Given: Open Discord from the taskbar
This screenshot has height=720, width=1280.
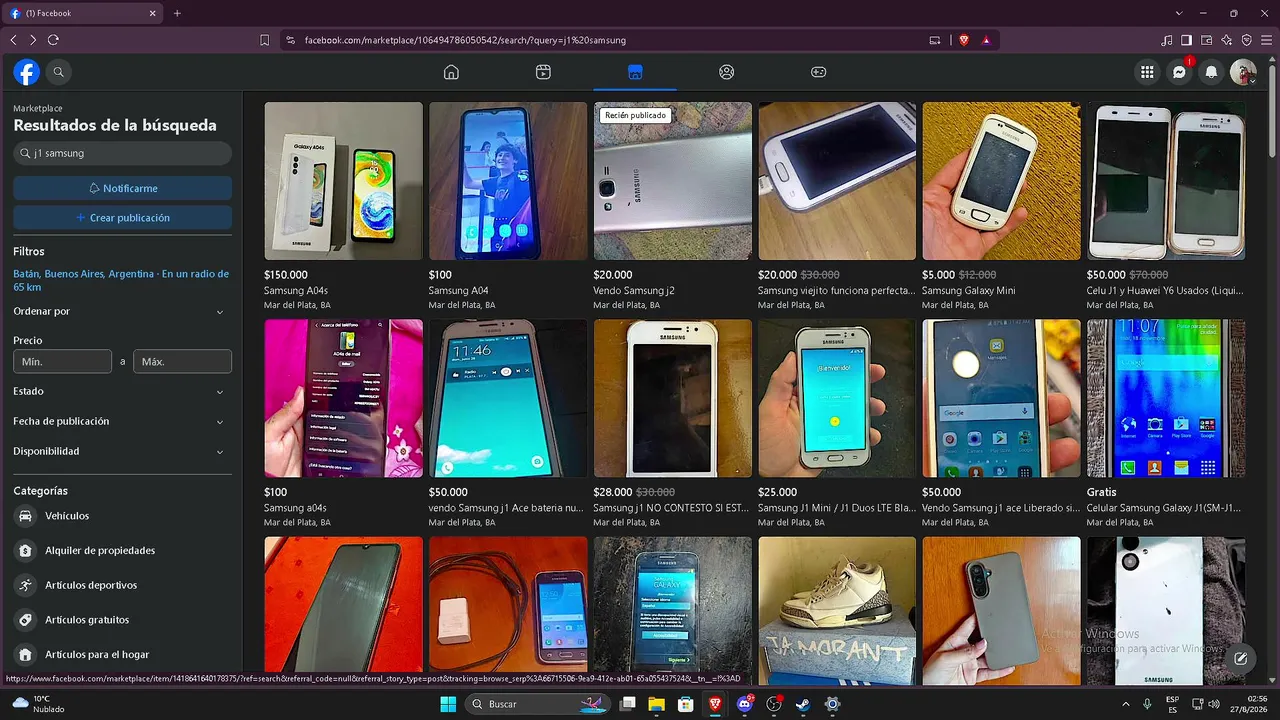Looking at the screenshot, I should (x=744, y=704).
